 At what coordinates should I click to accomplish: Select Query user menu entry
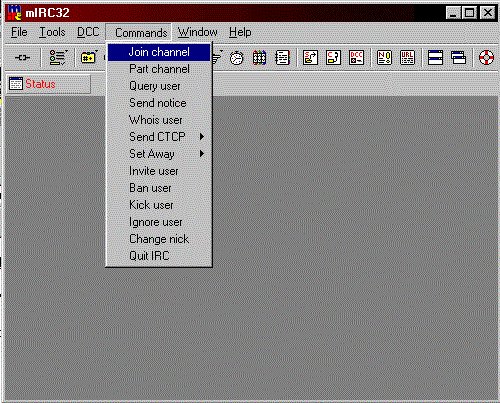159,86
